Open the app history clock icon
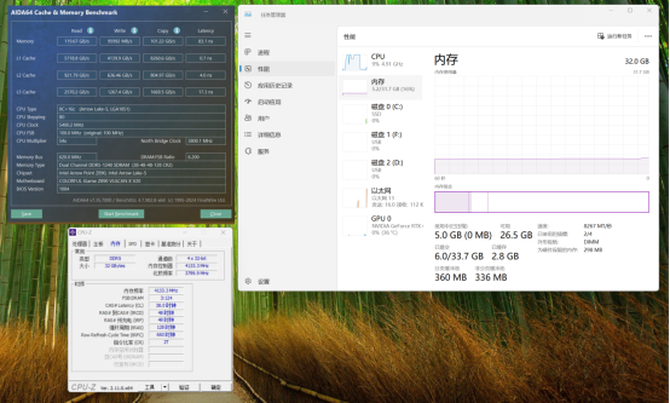670x403 pixels. [248, 85]
